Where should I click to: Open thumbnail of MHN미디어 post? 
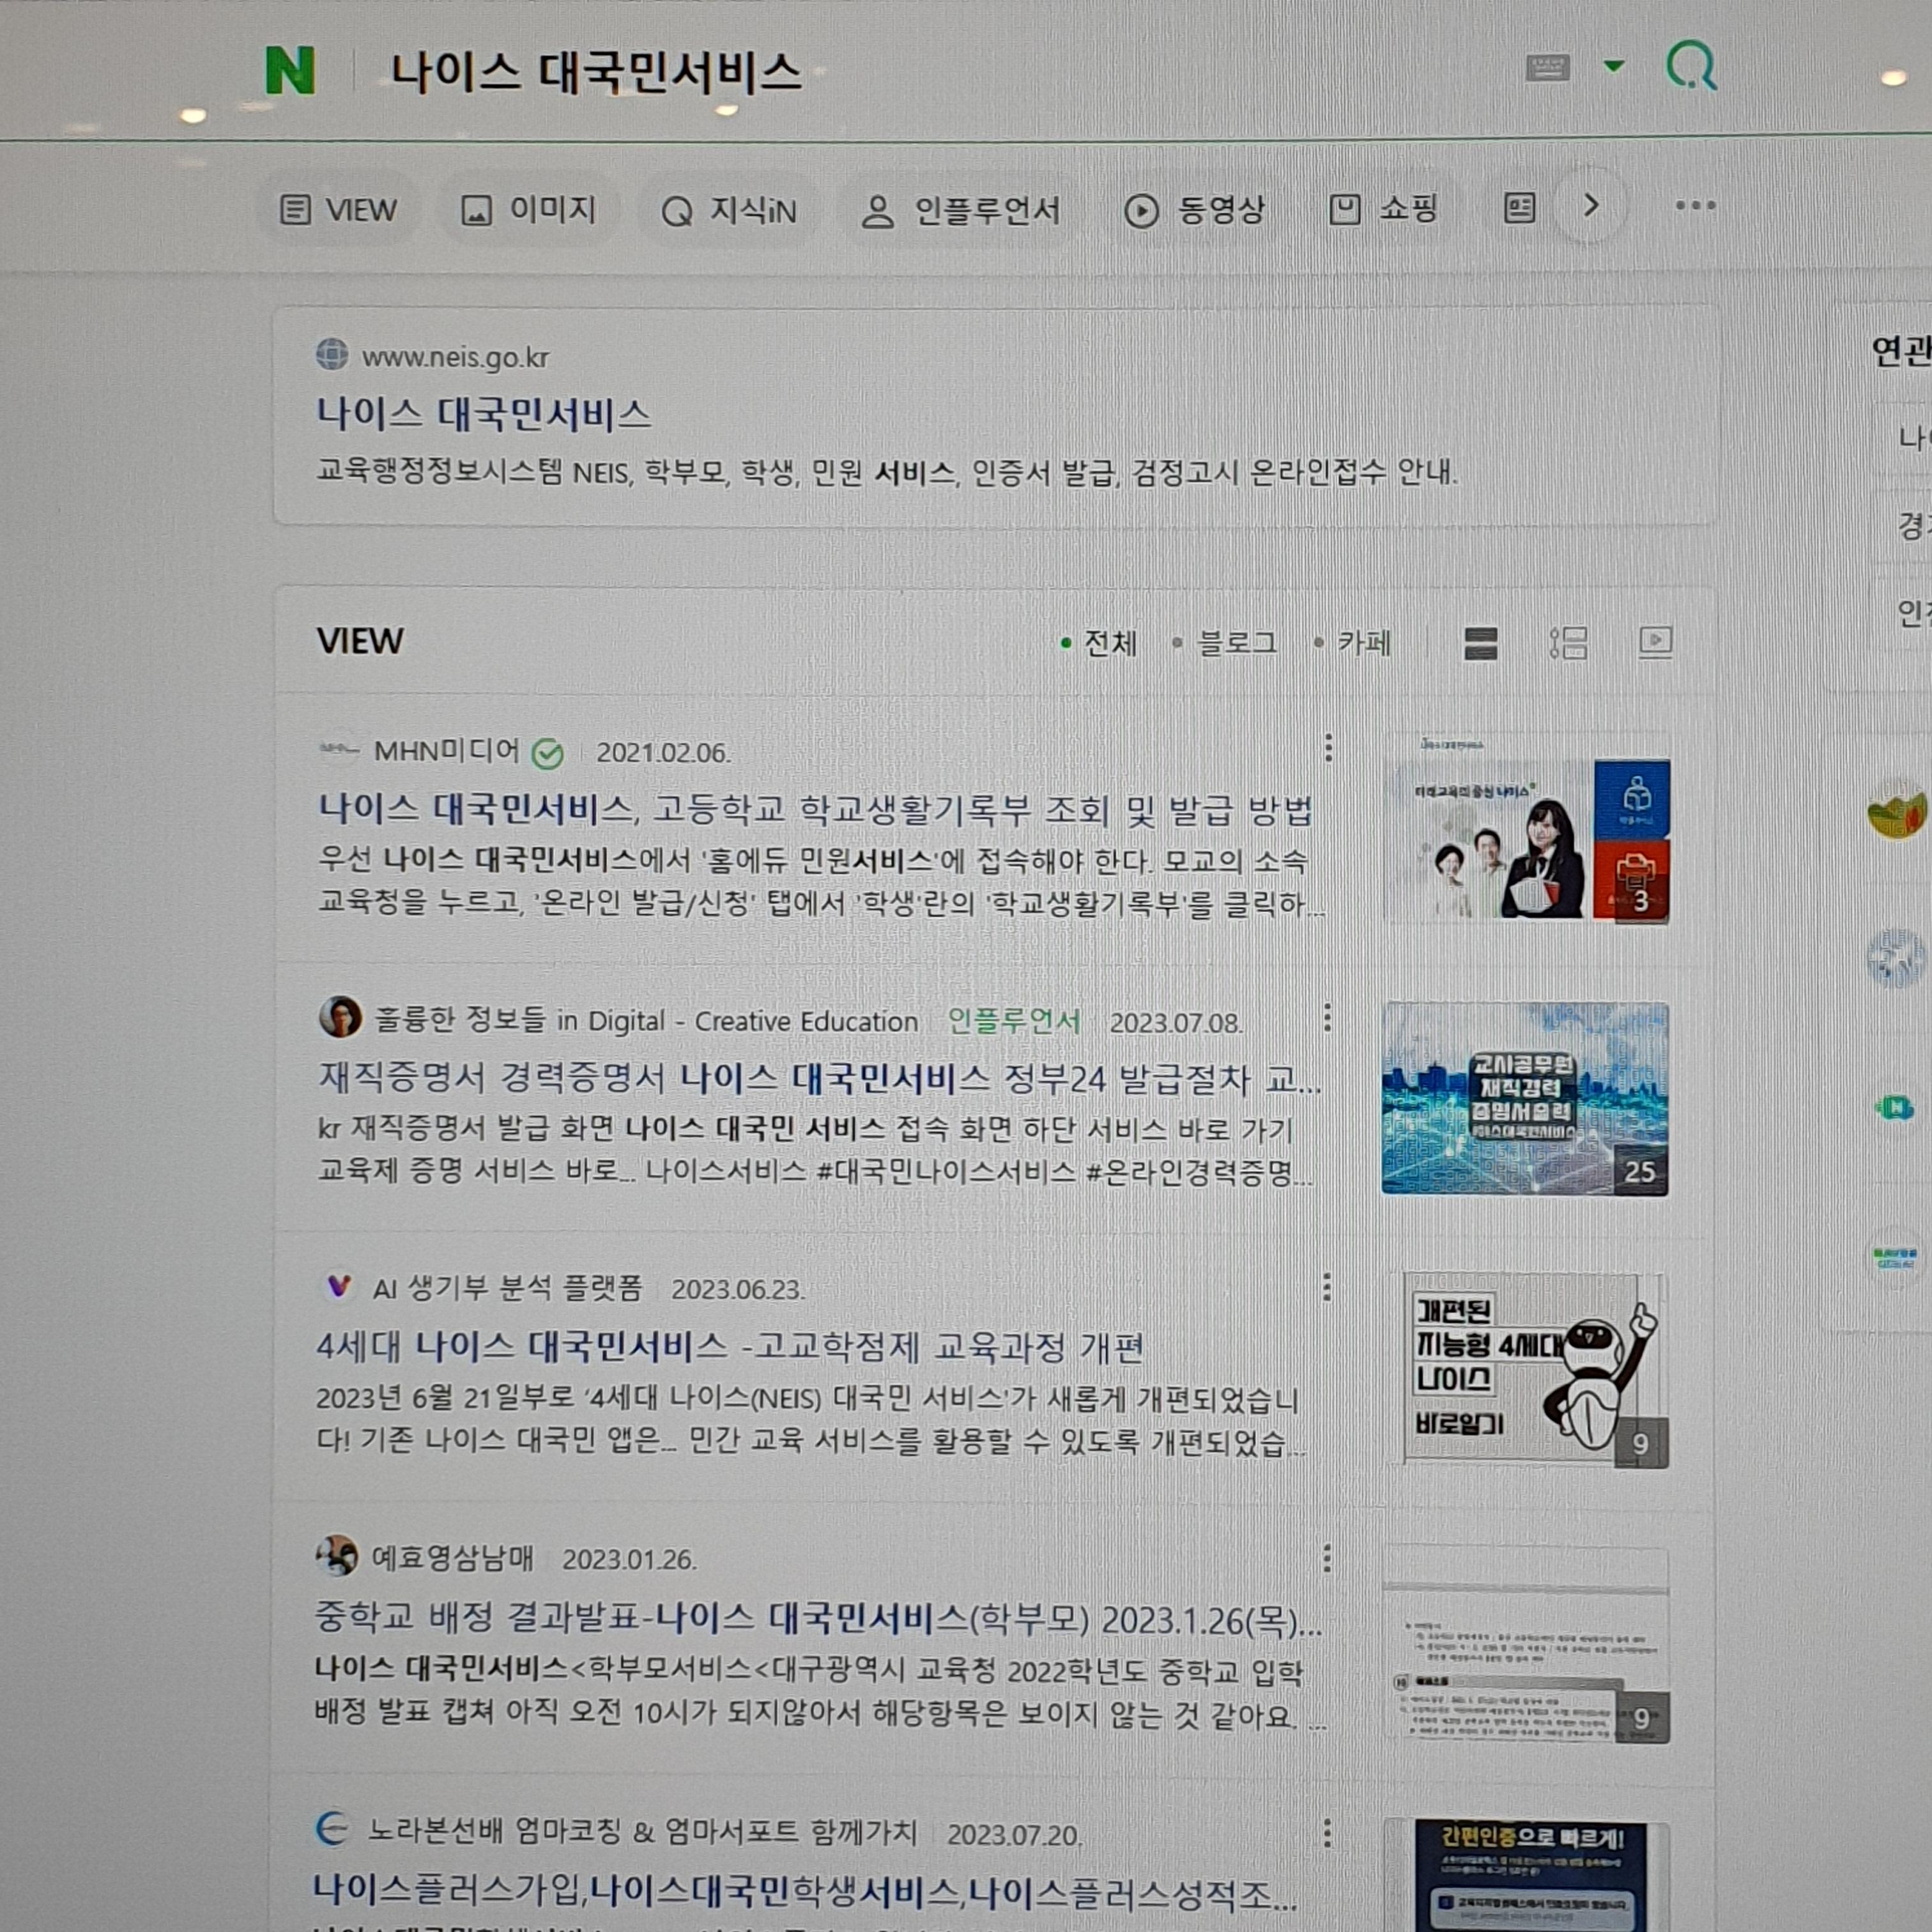click(1526, 829)
